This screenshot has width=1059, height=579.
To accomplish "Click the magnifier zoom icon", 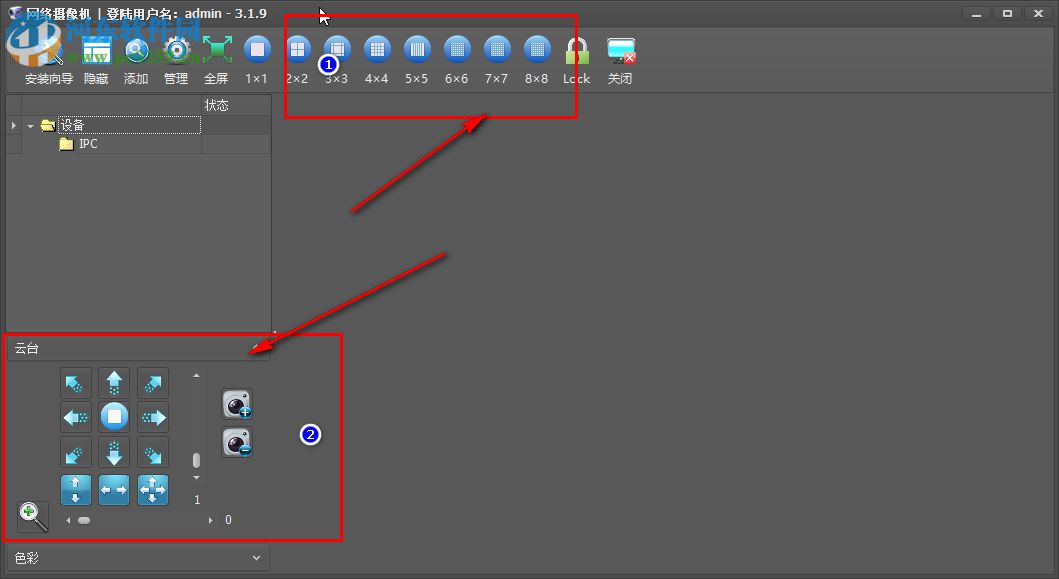I will tap(32, 517).
